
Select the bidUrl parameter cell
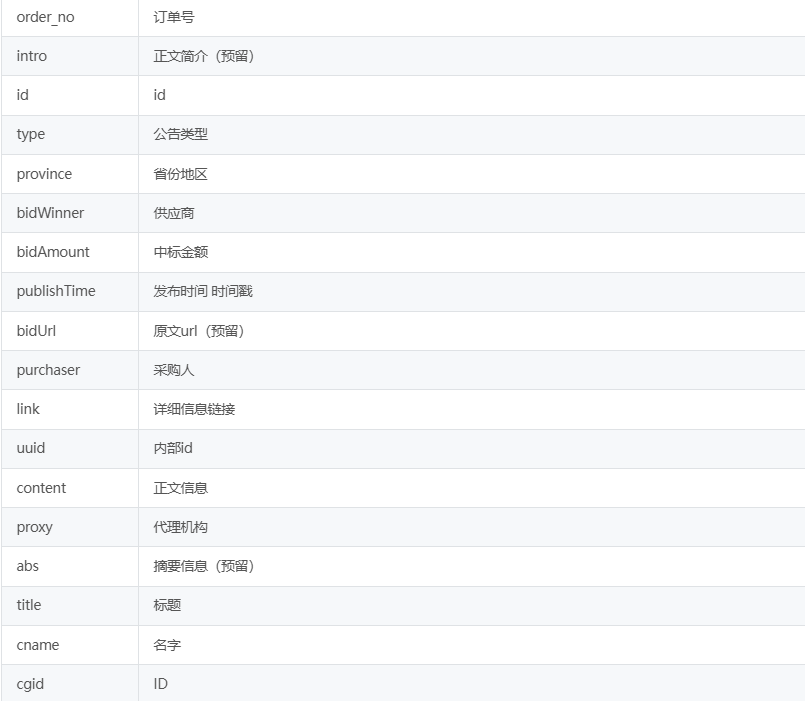coord(36,331)
